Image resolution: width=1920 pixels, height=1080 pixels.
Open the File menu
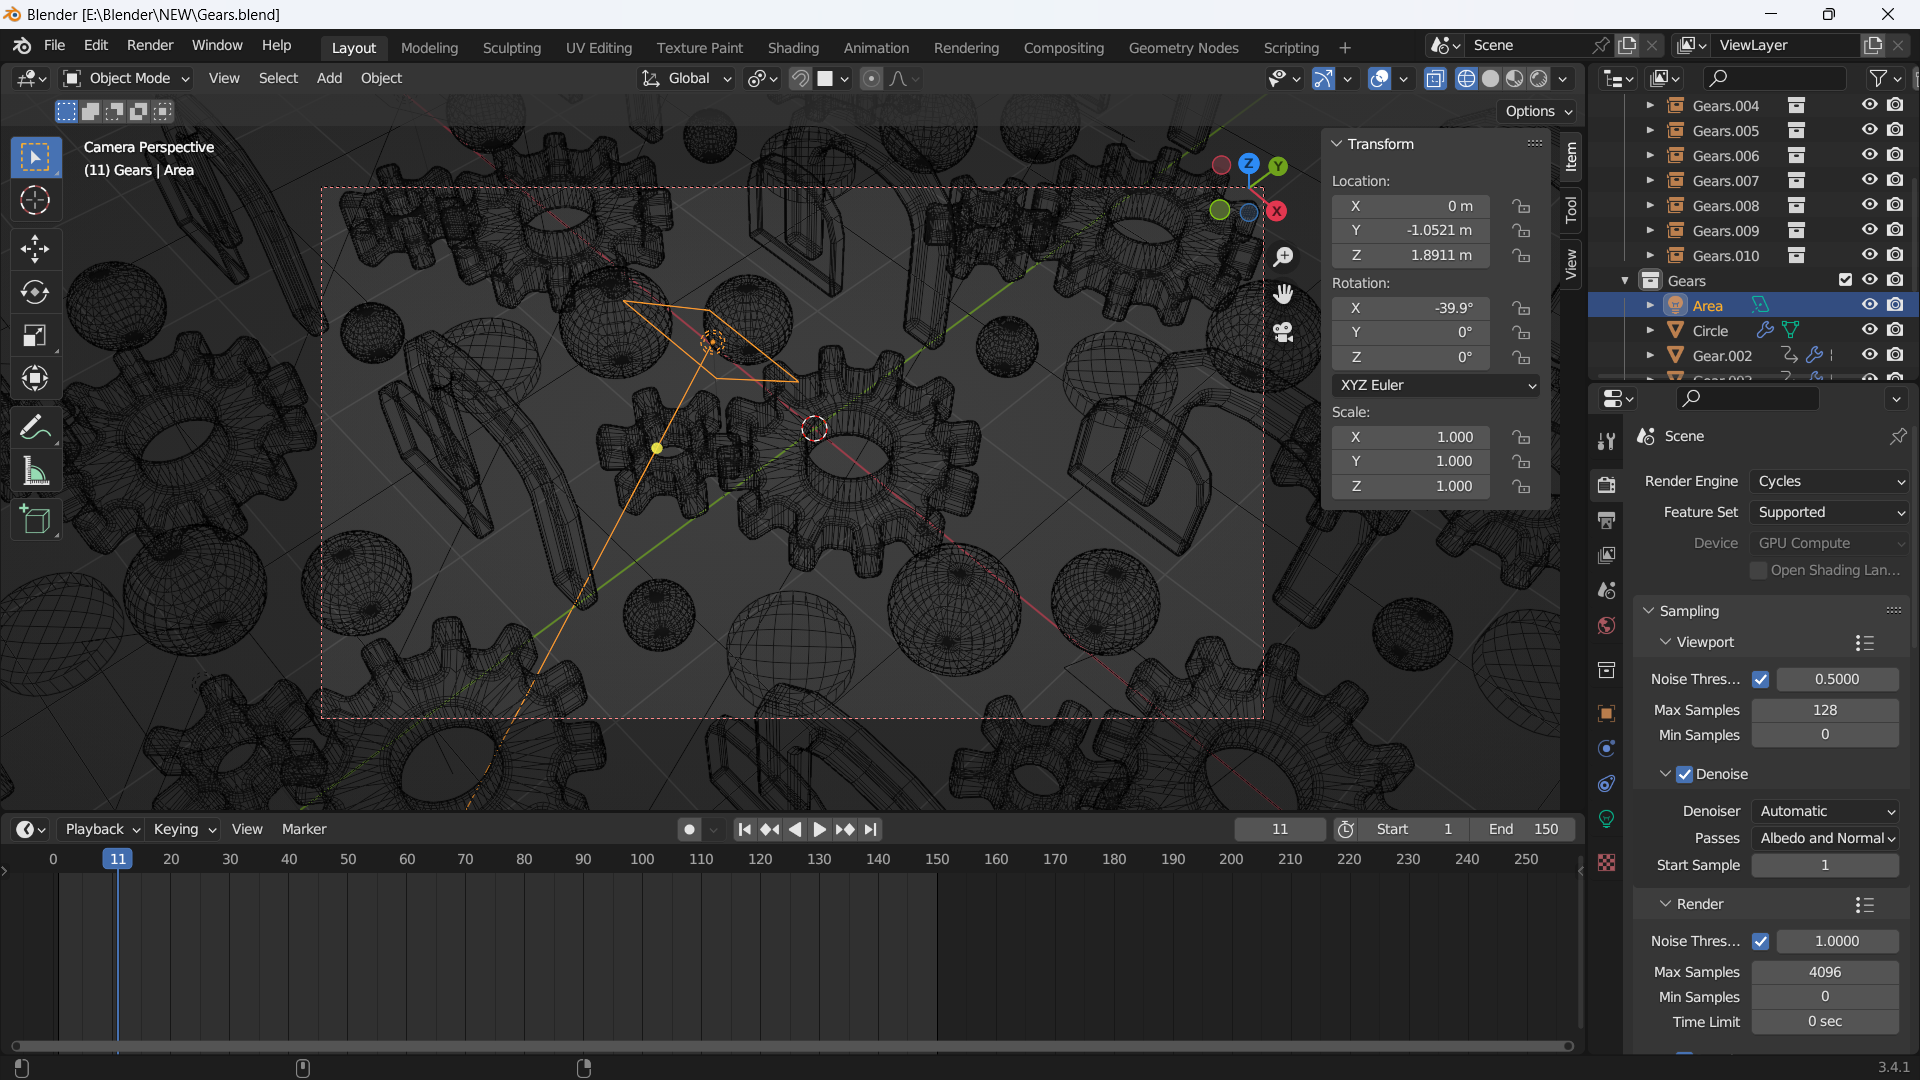coord(54,46)
